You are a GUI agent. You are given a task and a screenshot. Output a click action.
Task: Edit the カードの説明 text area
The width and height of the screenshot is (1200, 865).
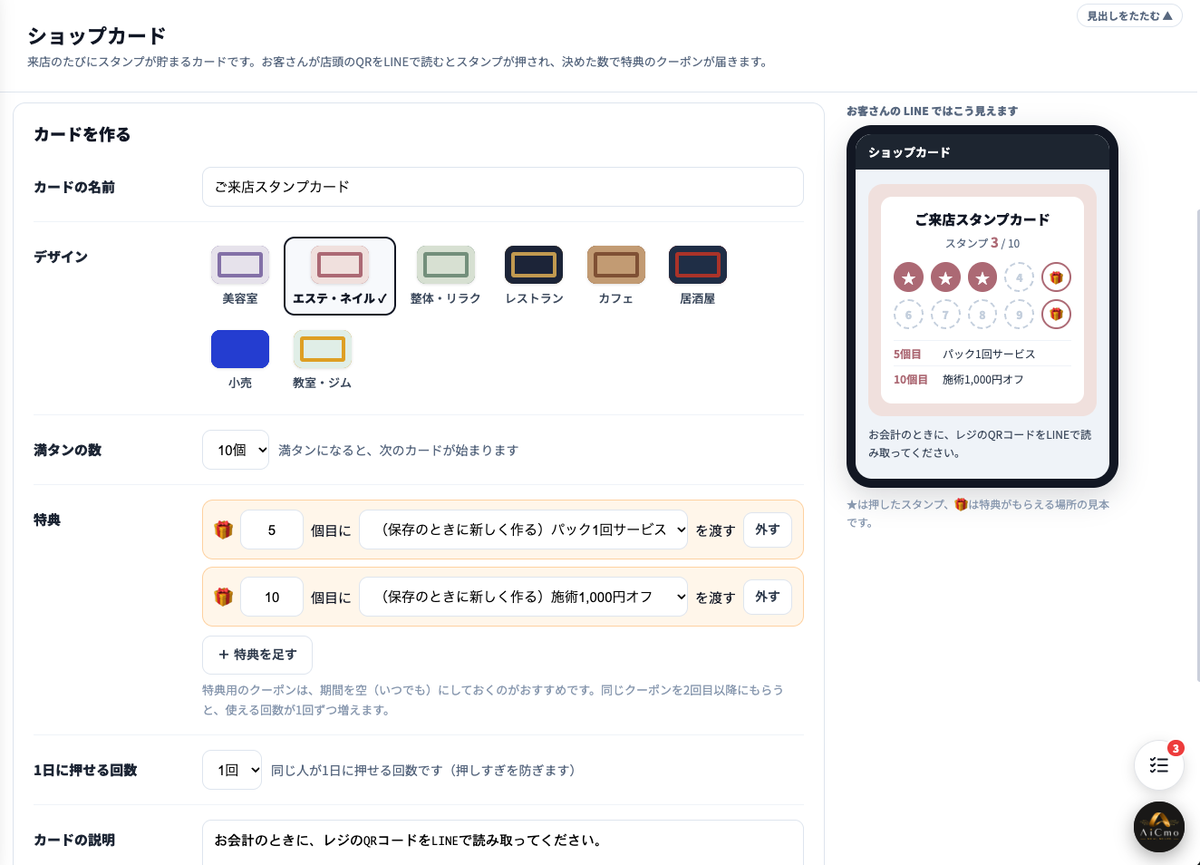click(x=503, y=842)
